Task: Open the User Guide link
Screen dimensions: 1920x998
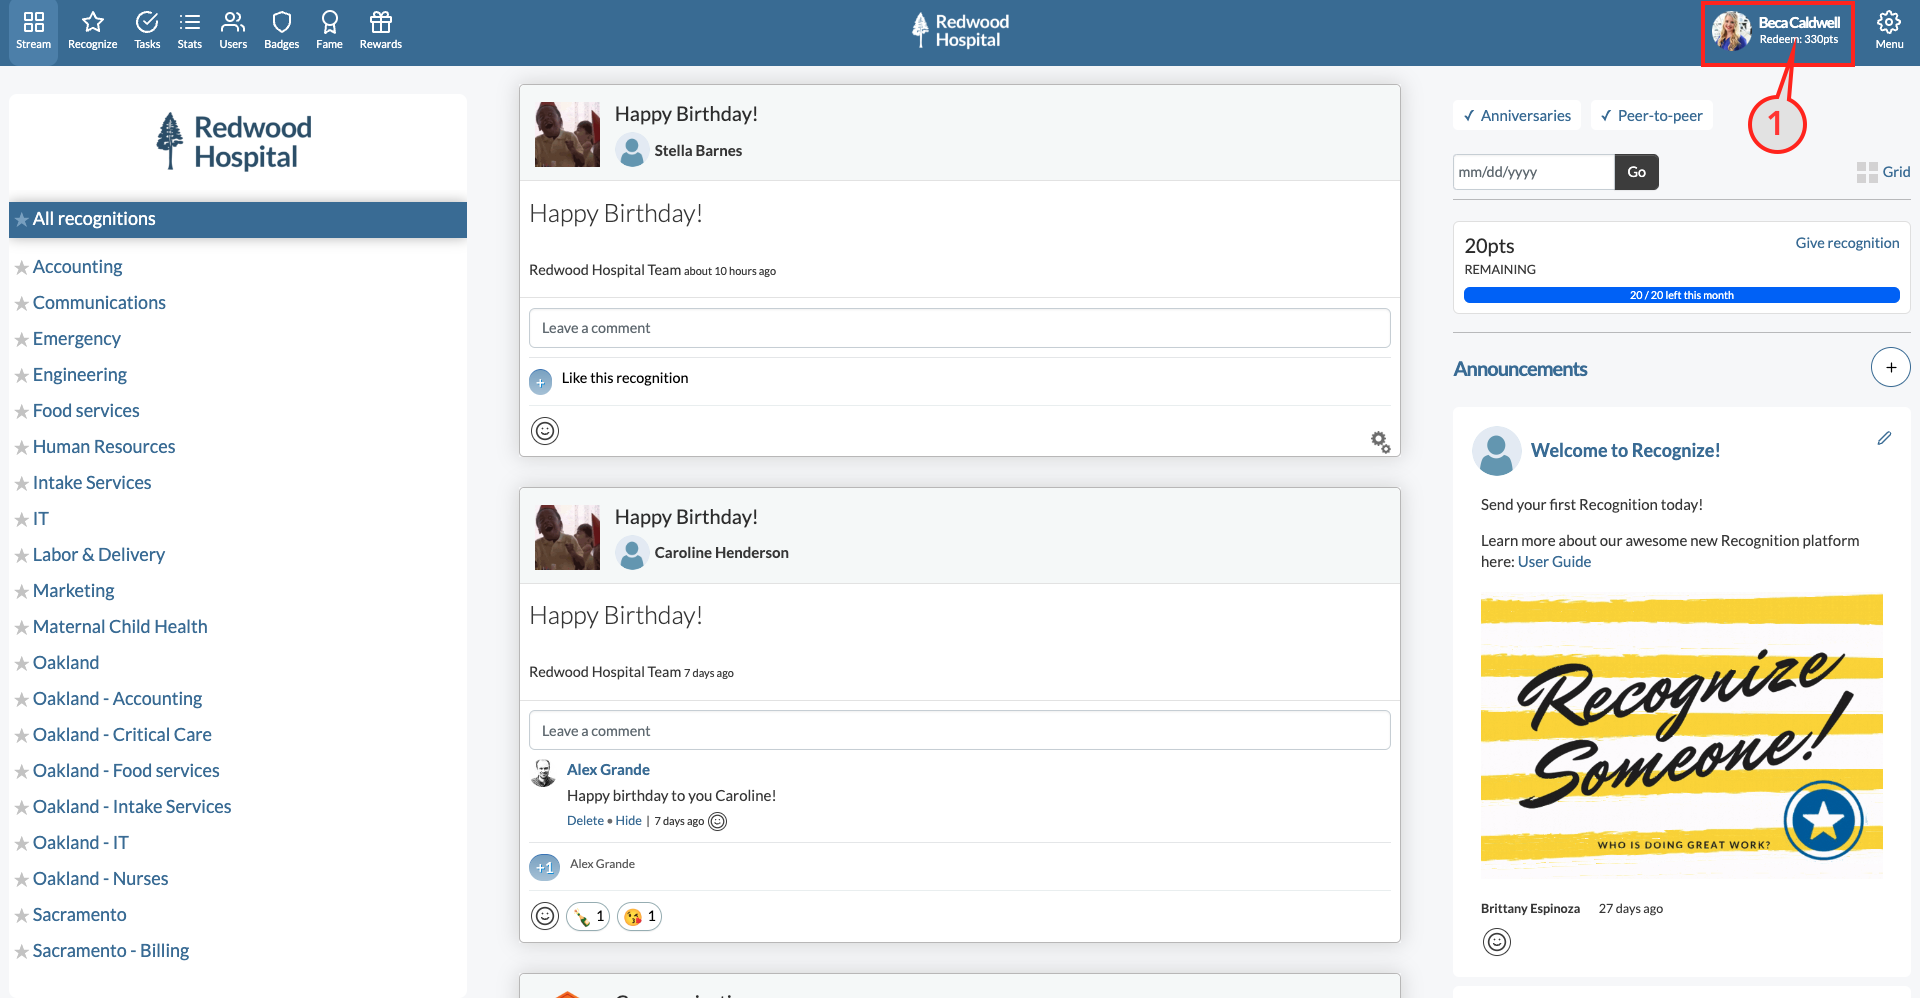Action: [x=1553, y=561]
